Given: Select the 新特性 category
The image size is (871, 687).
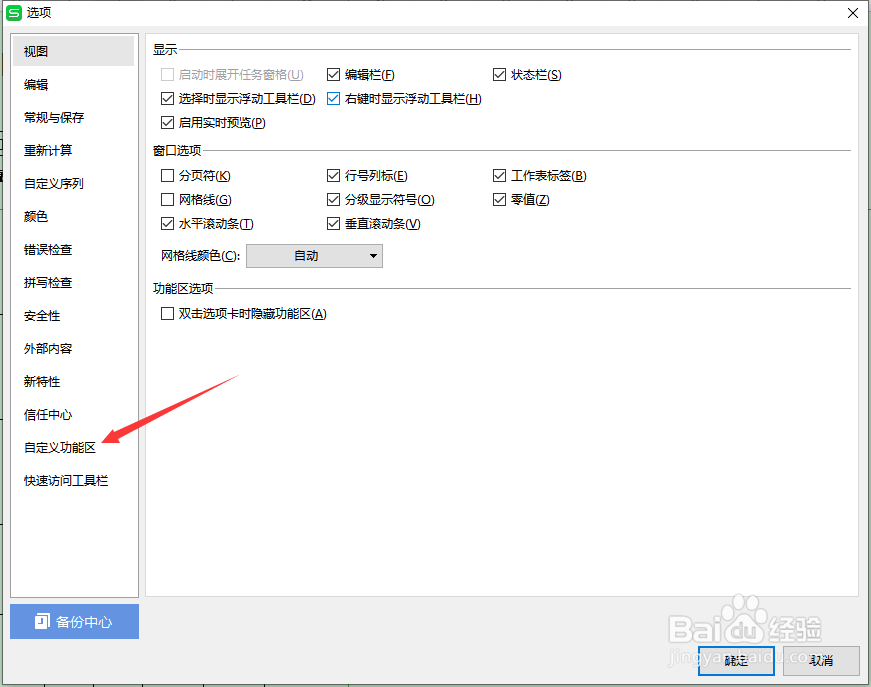Looking at the screenshot, I should [42, 382].
